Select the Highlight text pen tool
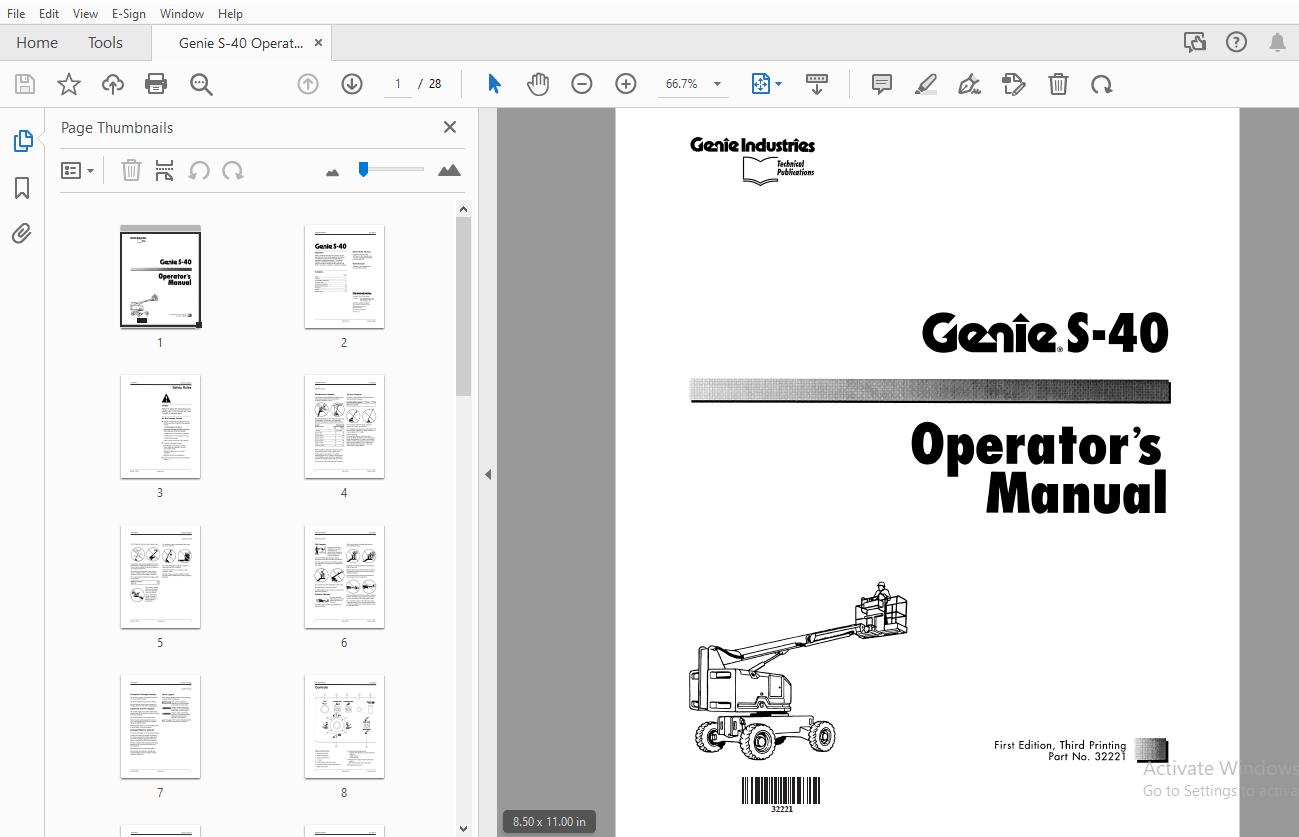Image resolution: width=1299 pixels, height=837 pixels. click(x=926, y=84)
